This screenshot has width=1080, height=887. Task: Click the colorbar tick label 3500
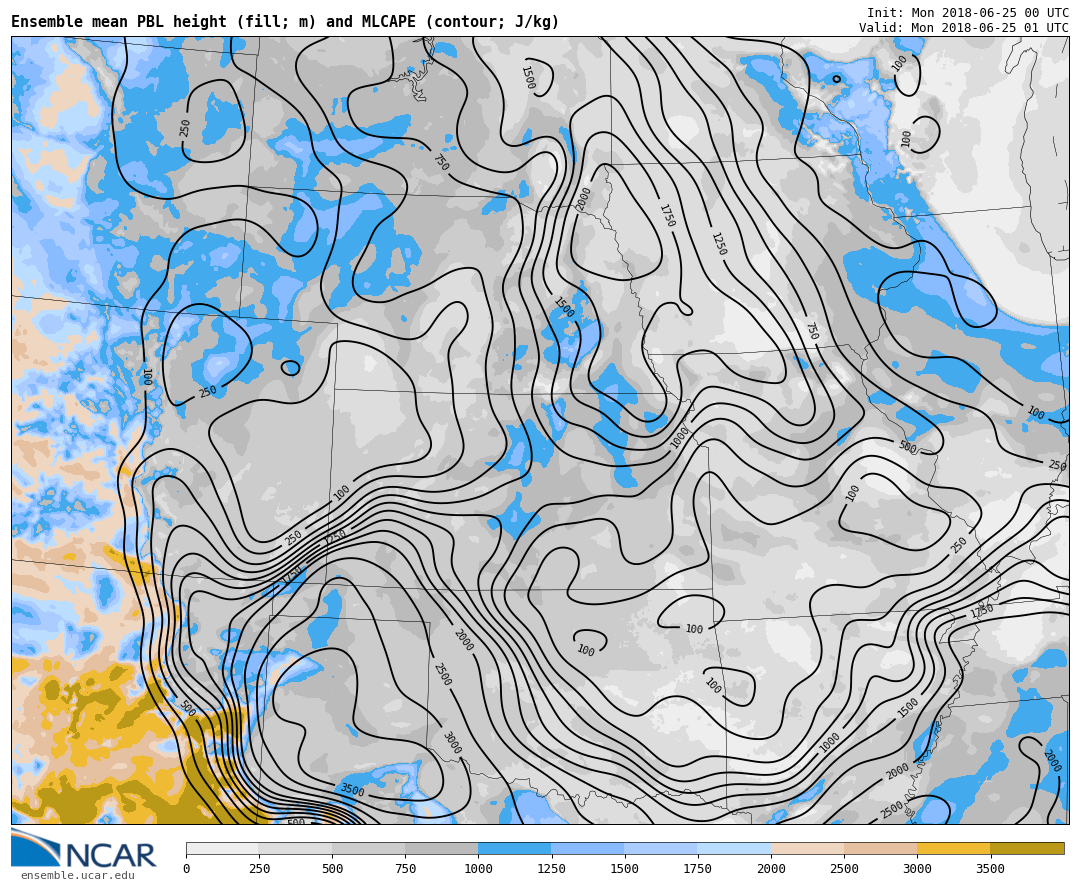tap(990, 869)
